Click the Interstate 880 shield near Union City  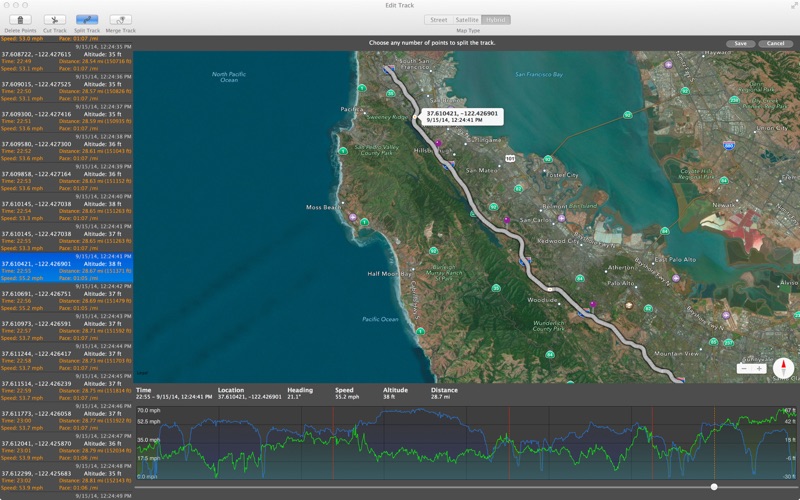click(729, 146)
